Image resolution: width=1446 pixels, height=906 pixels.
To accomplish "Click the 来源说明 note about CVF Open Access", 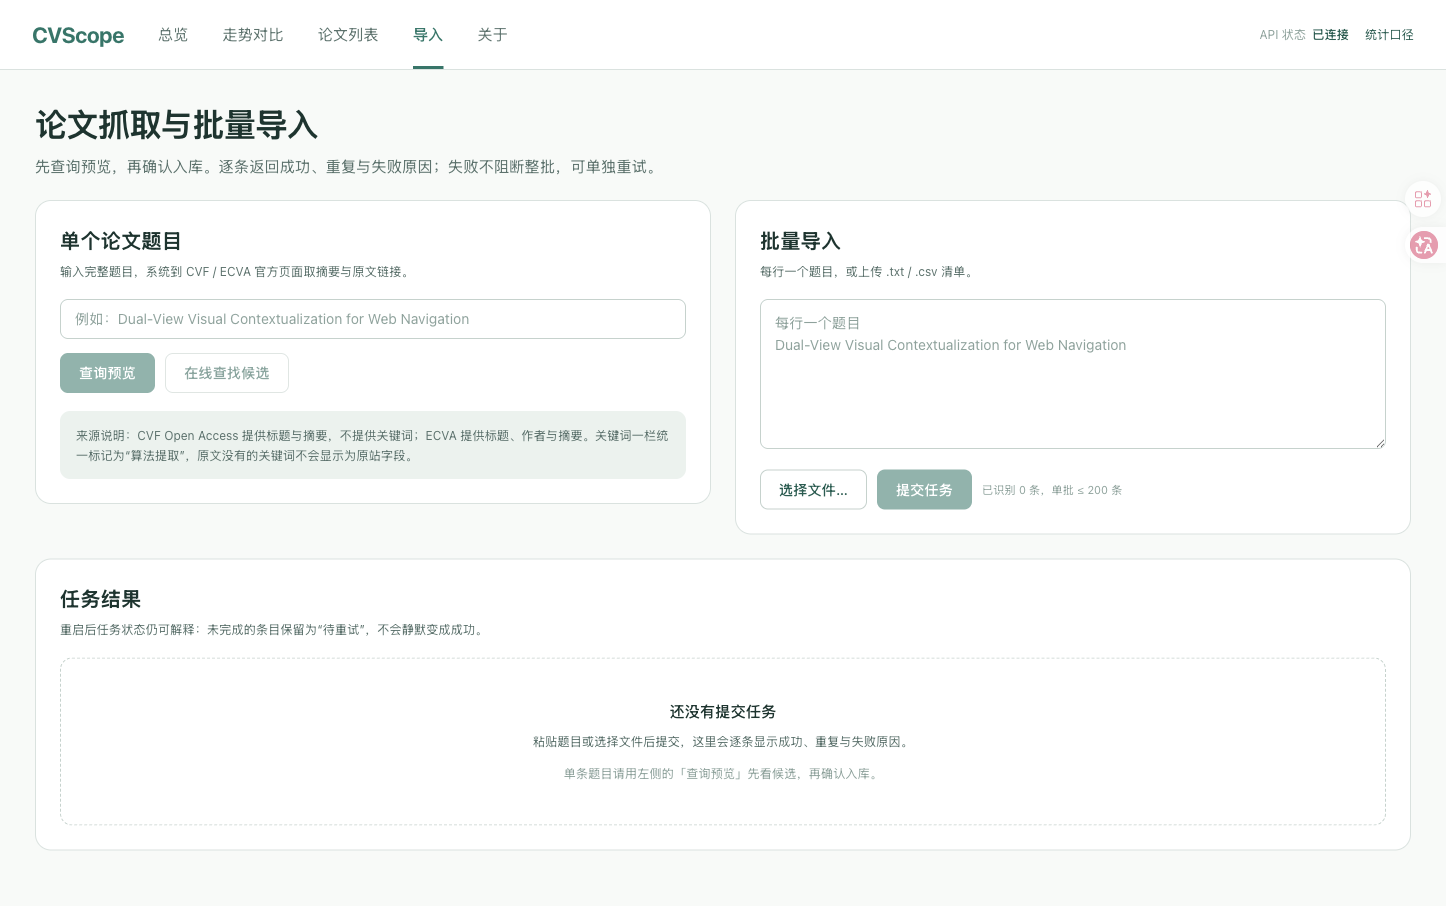I will pos(373,445).
